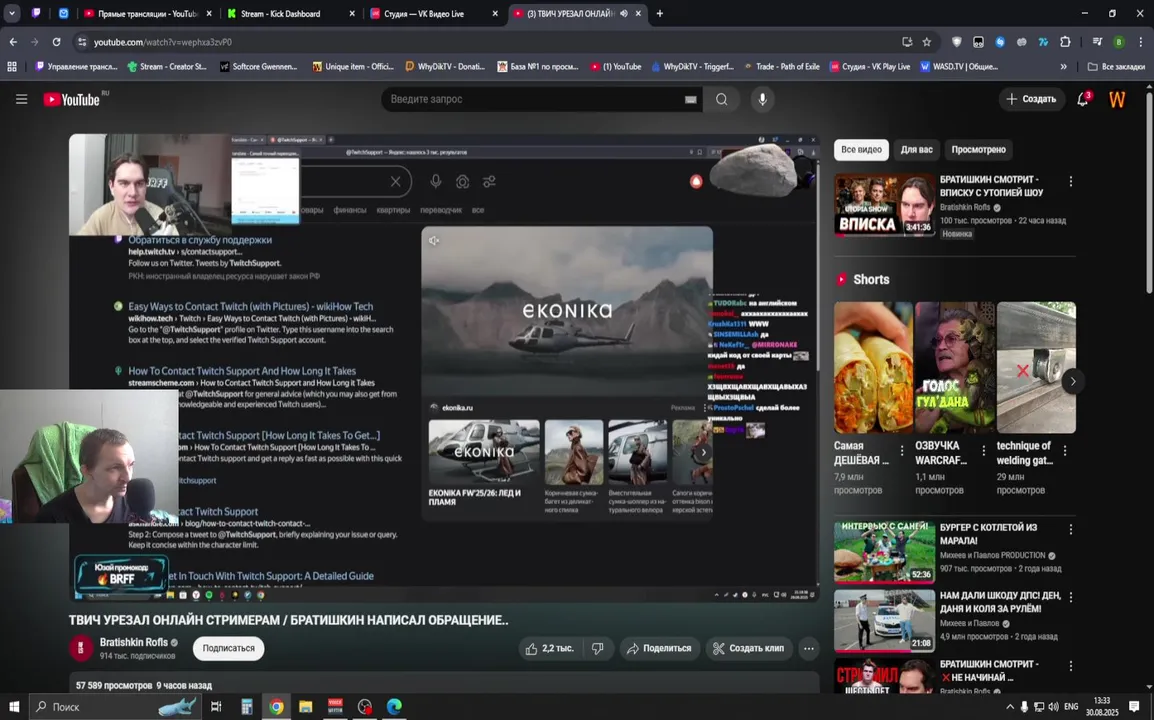Open the Bratishkin Rofls channel avatar
This screenshot has width=1154, height=720.
click(81, 648)
